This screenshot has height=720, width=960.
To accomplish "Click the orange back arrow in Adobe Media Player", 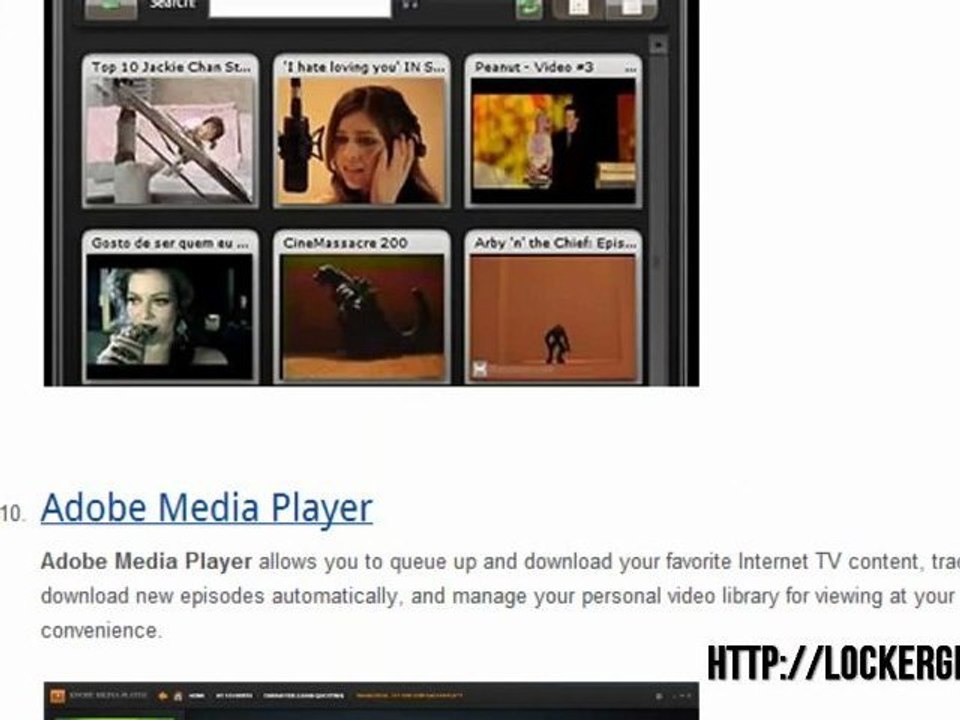I will (163, 696).
